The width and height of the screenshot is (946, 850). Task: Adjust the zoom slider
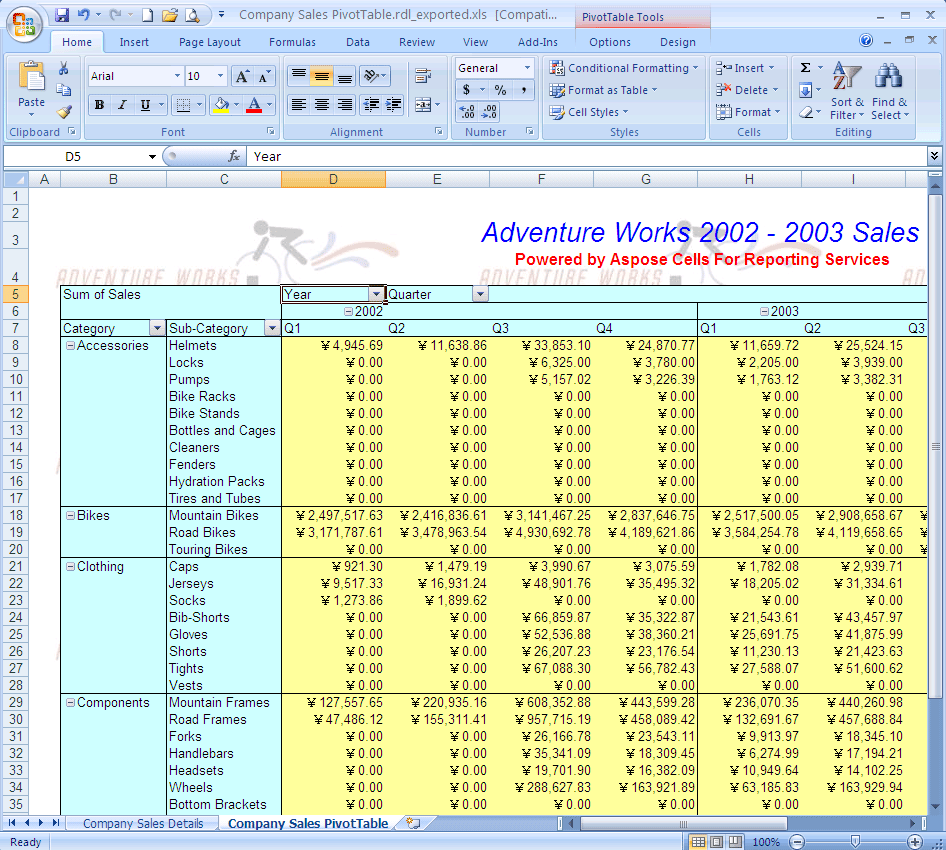coord(856,841)
